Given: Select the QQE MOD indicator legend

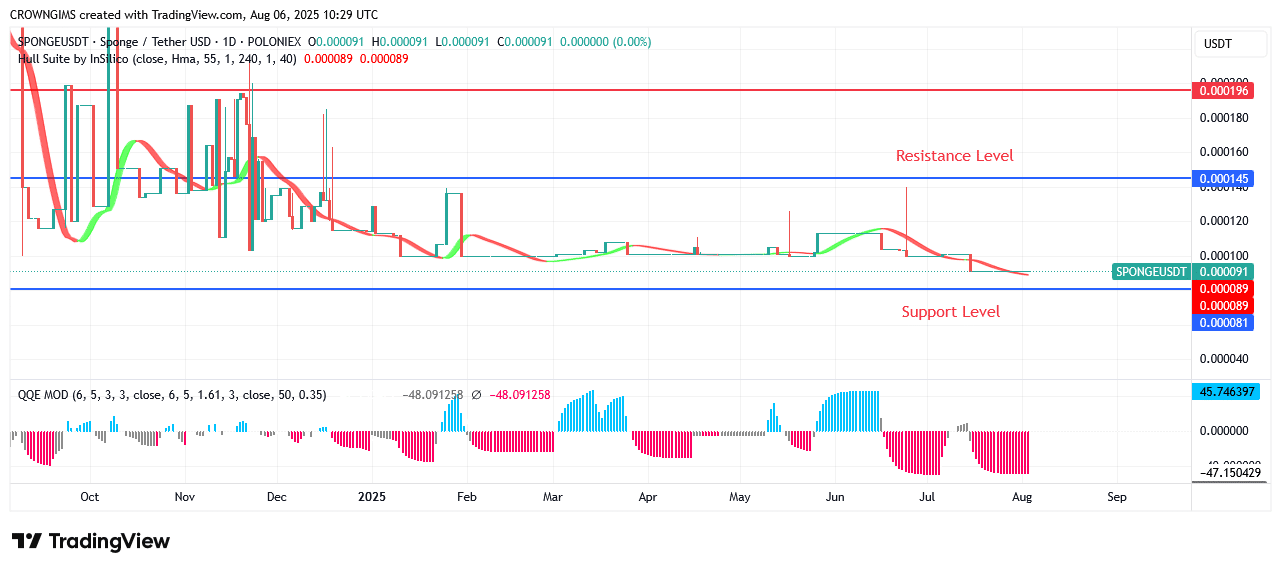Looking at the screenshot, I should [172, 395].
